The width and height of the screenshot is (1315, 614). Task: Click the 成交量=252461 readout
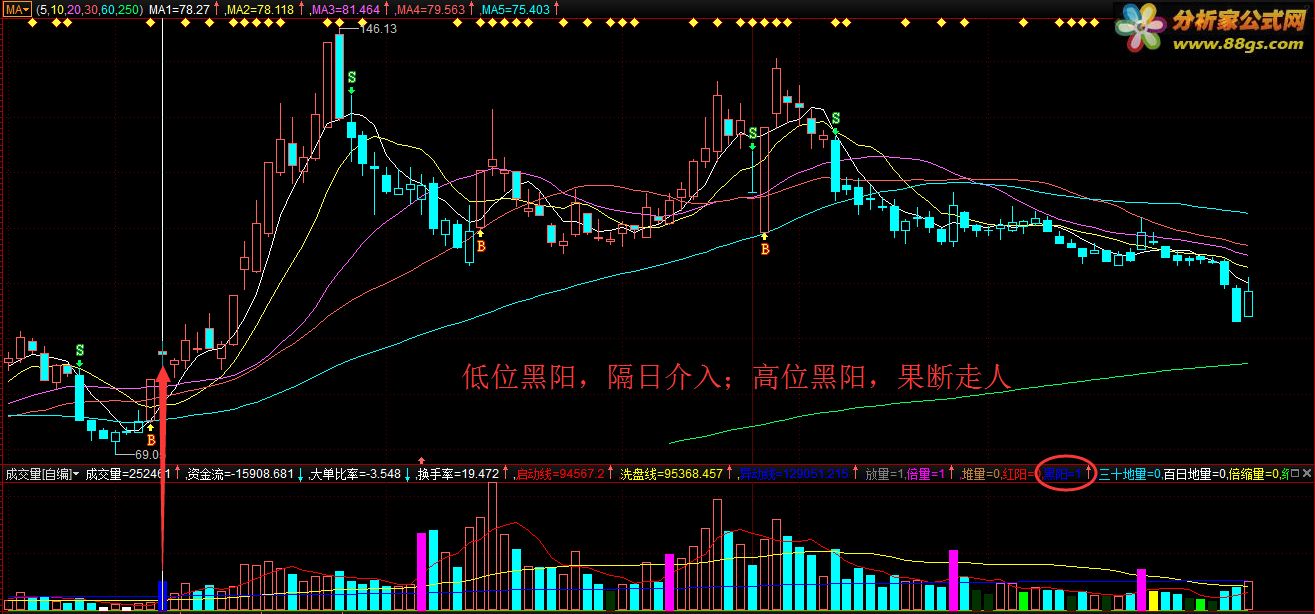128,474
